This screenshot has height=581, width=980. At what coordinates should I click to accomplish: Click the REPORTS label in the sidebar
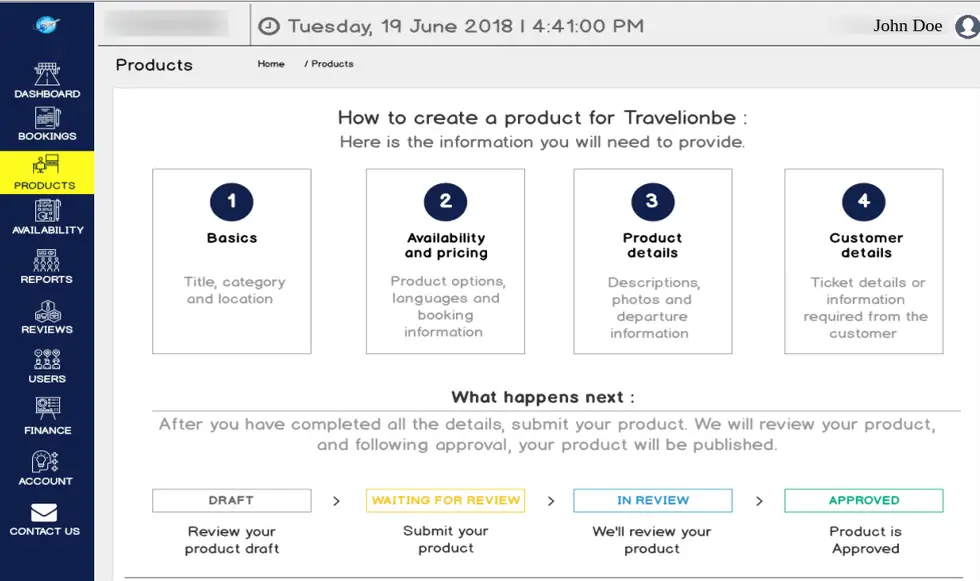pyautogui.click(x=46, y=279)
